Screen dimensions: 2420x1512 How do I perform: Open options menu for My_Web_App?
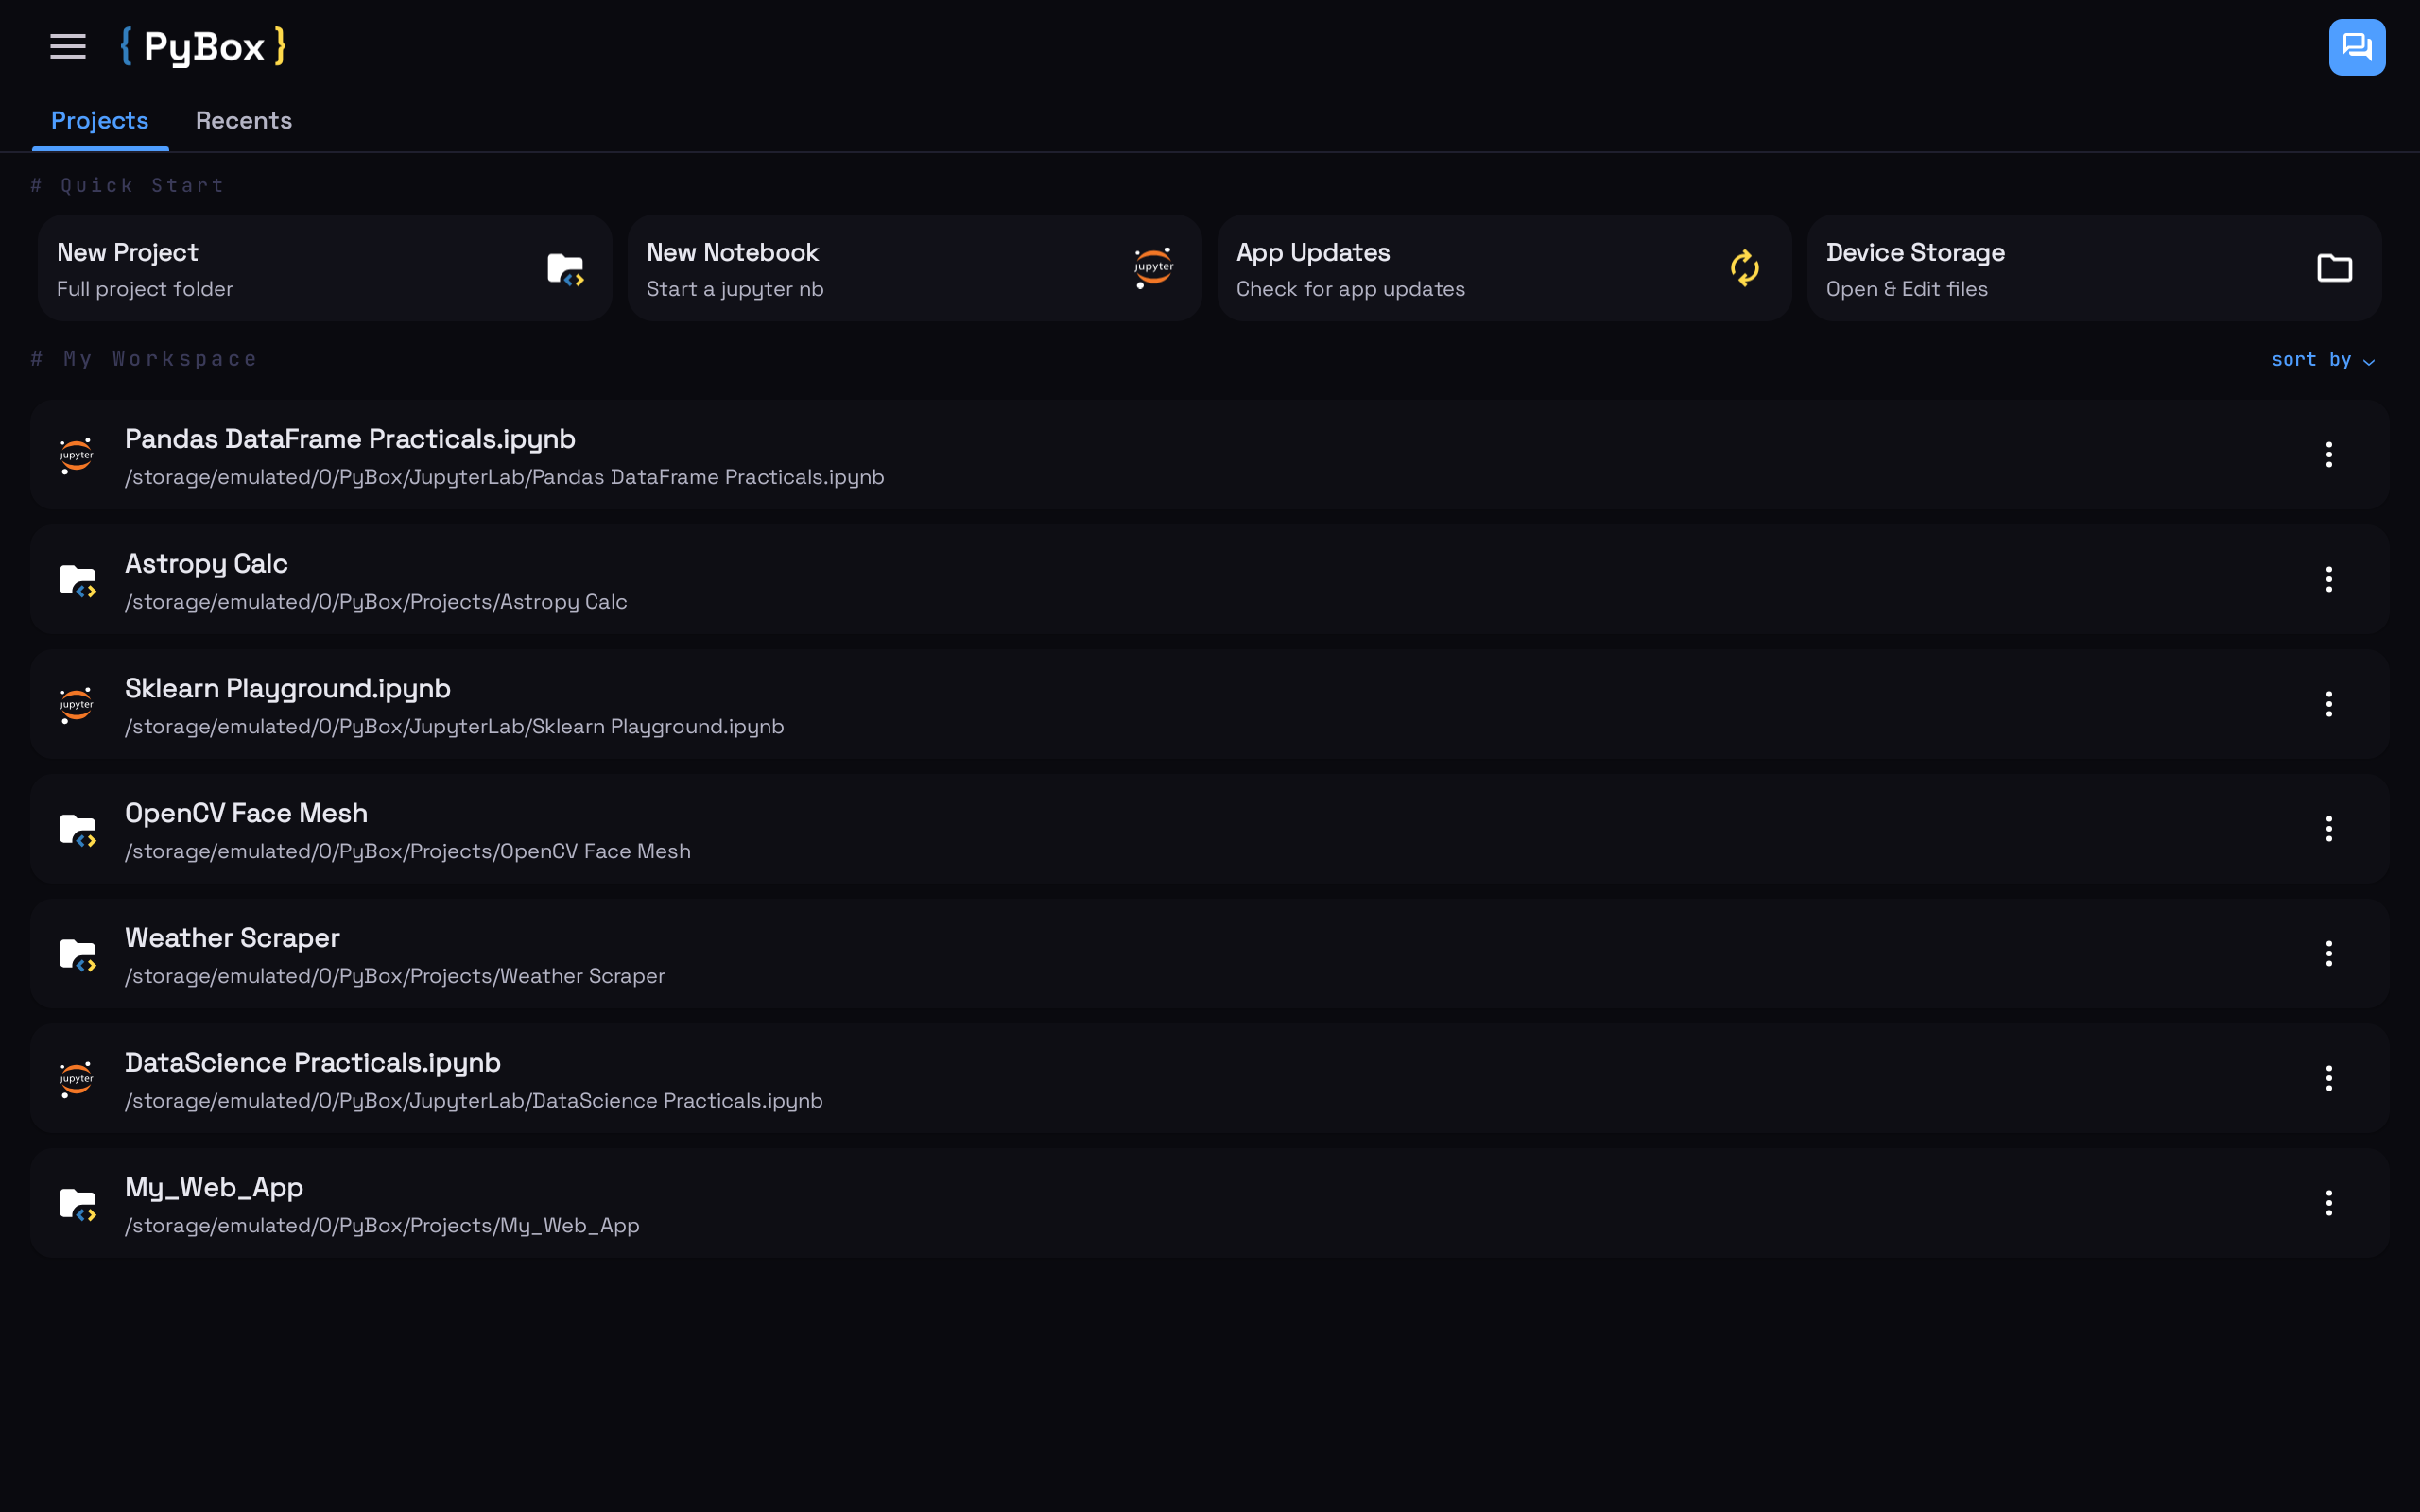[2329, 1203]
